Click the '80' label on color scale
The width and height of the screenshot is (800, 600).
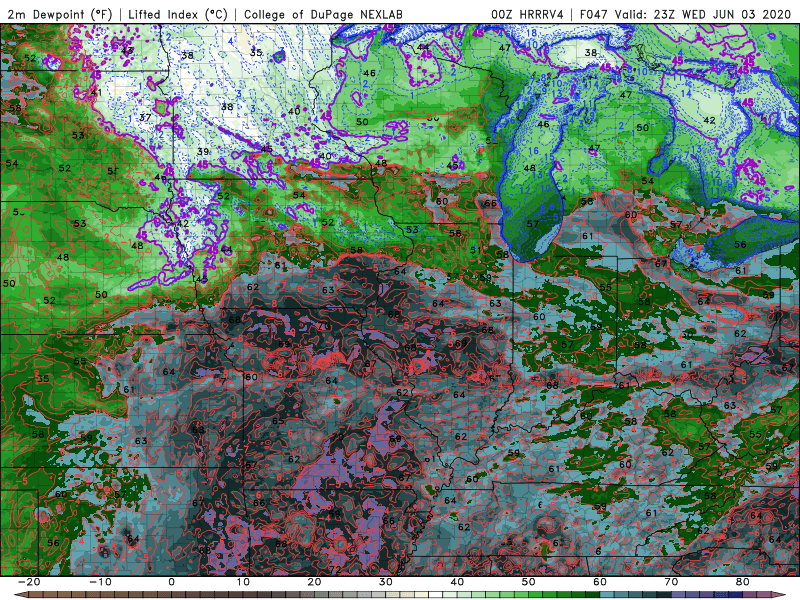(x=743, y=582)
